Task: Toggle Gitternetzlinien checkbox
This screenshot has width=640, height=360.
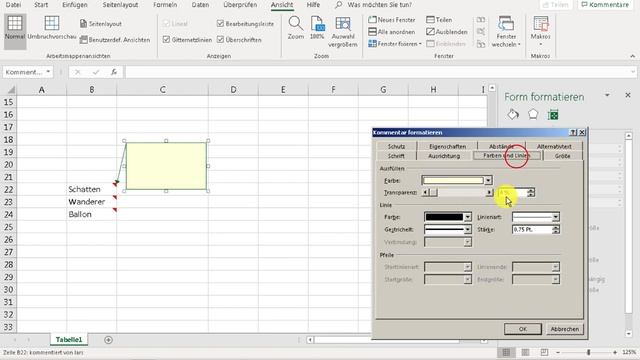Action: [x=166, y=40]
